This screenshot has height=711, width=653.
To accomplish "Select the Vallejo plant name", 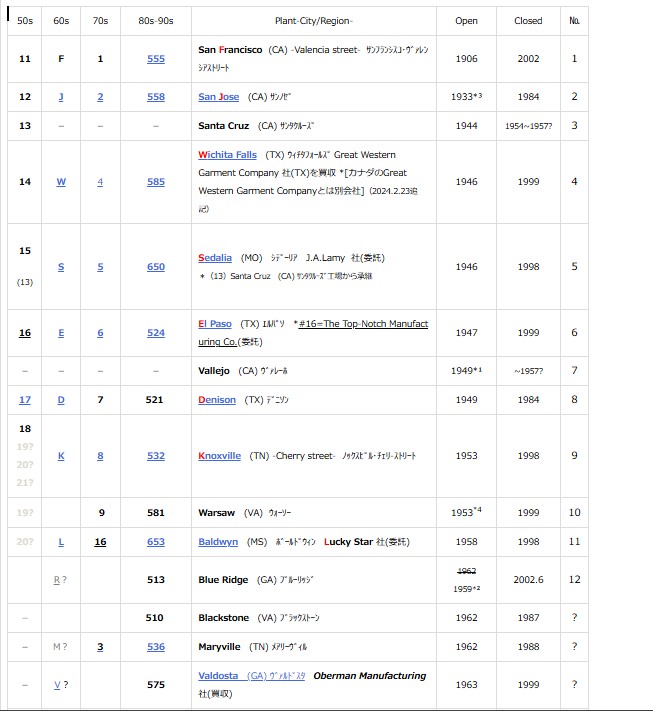I will pyautogui.click(x=214, y=371).
